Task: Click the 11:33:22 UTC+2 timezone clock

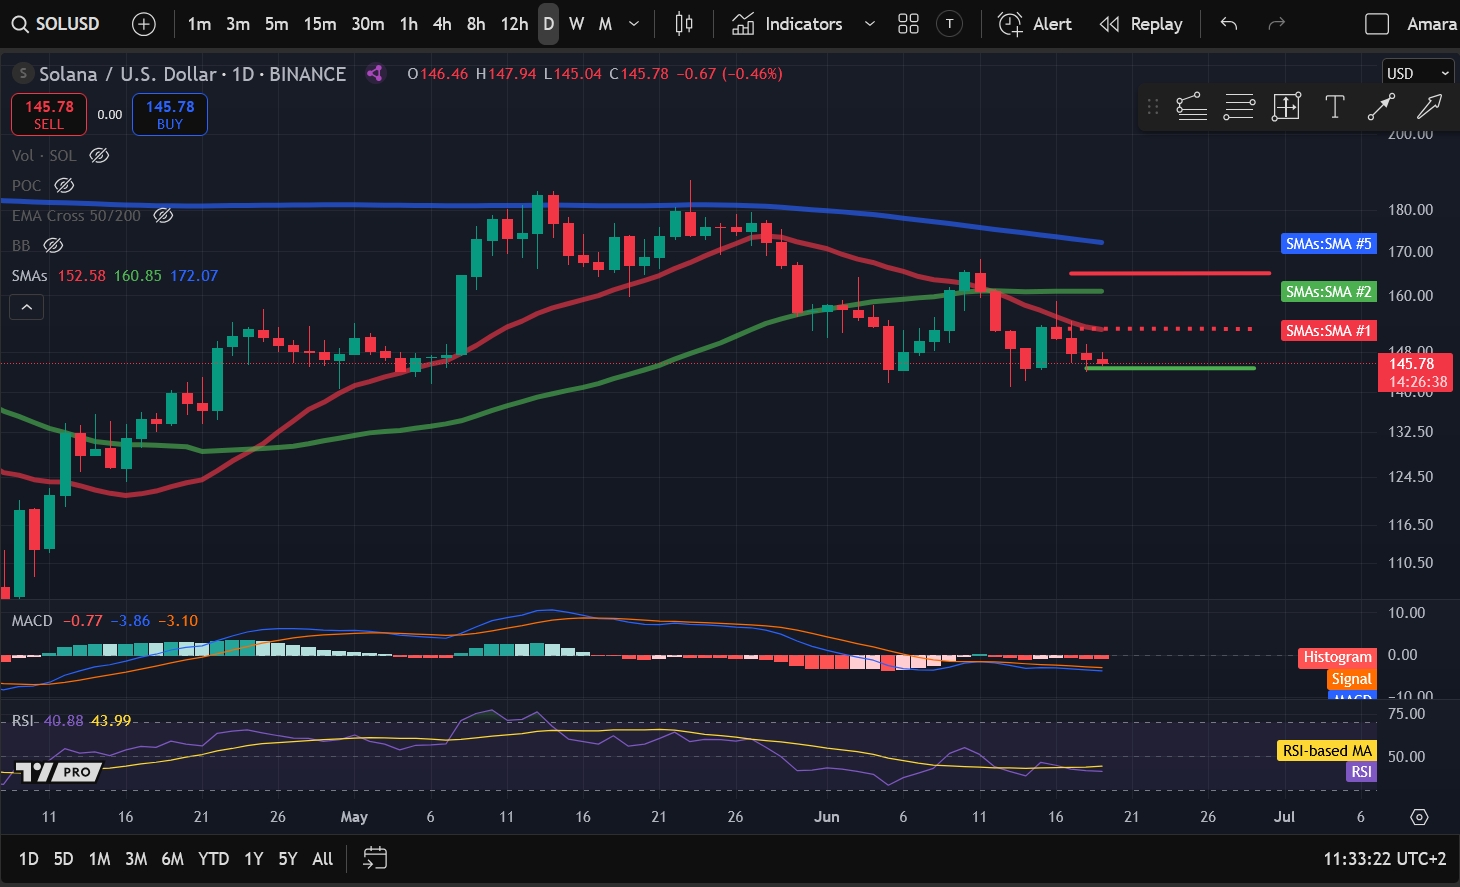Action: [x=1384, y=858]
